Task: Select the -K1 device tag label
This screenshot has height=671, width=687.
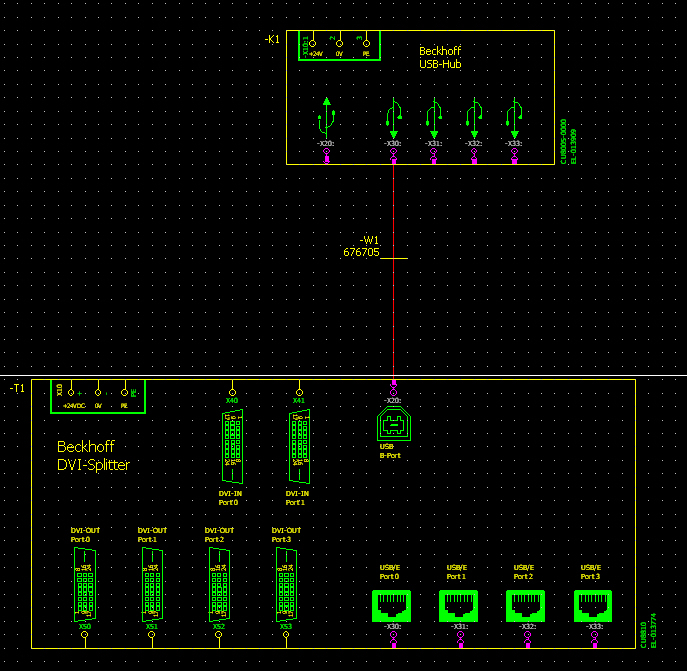Action: coord(272,39)
